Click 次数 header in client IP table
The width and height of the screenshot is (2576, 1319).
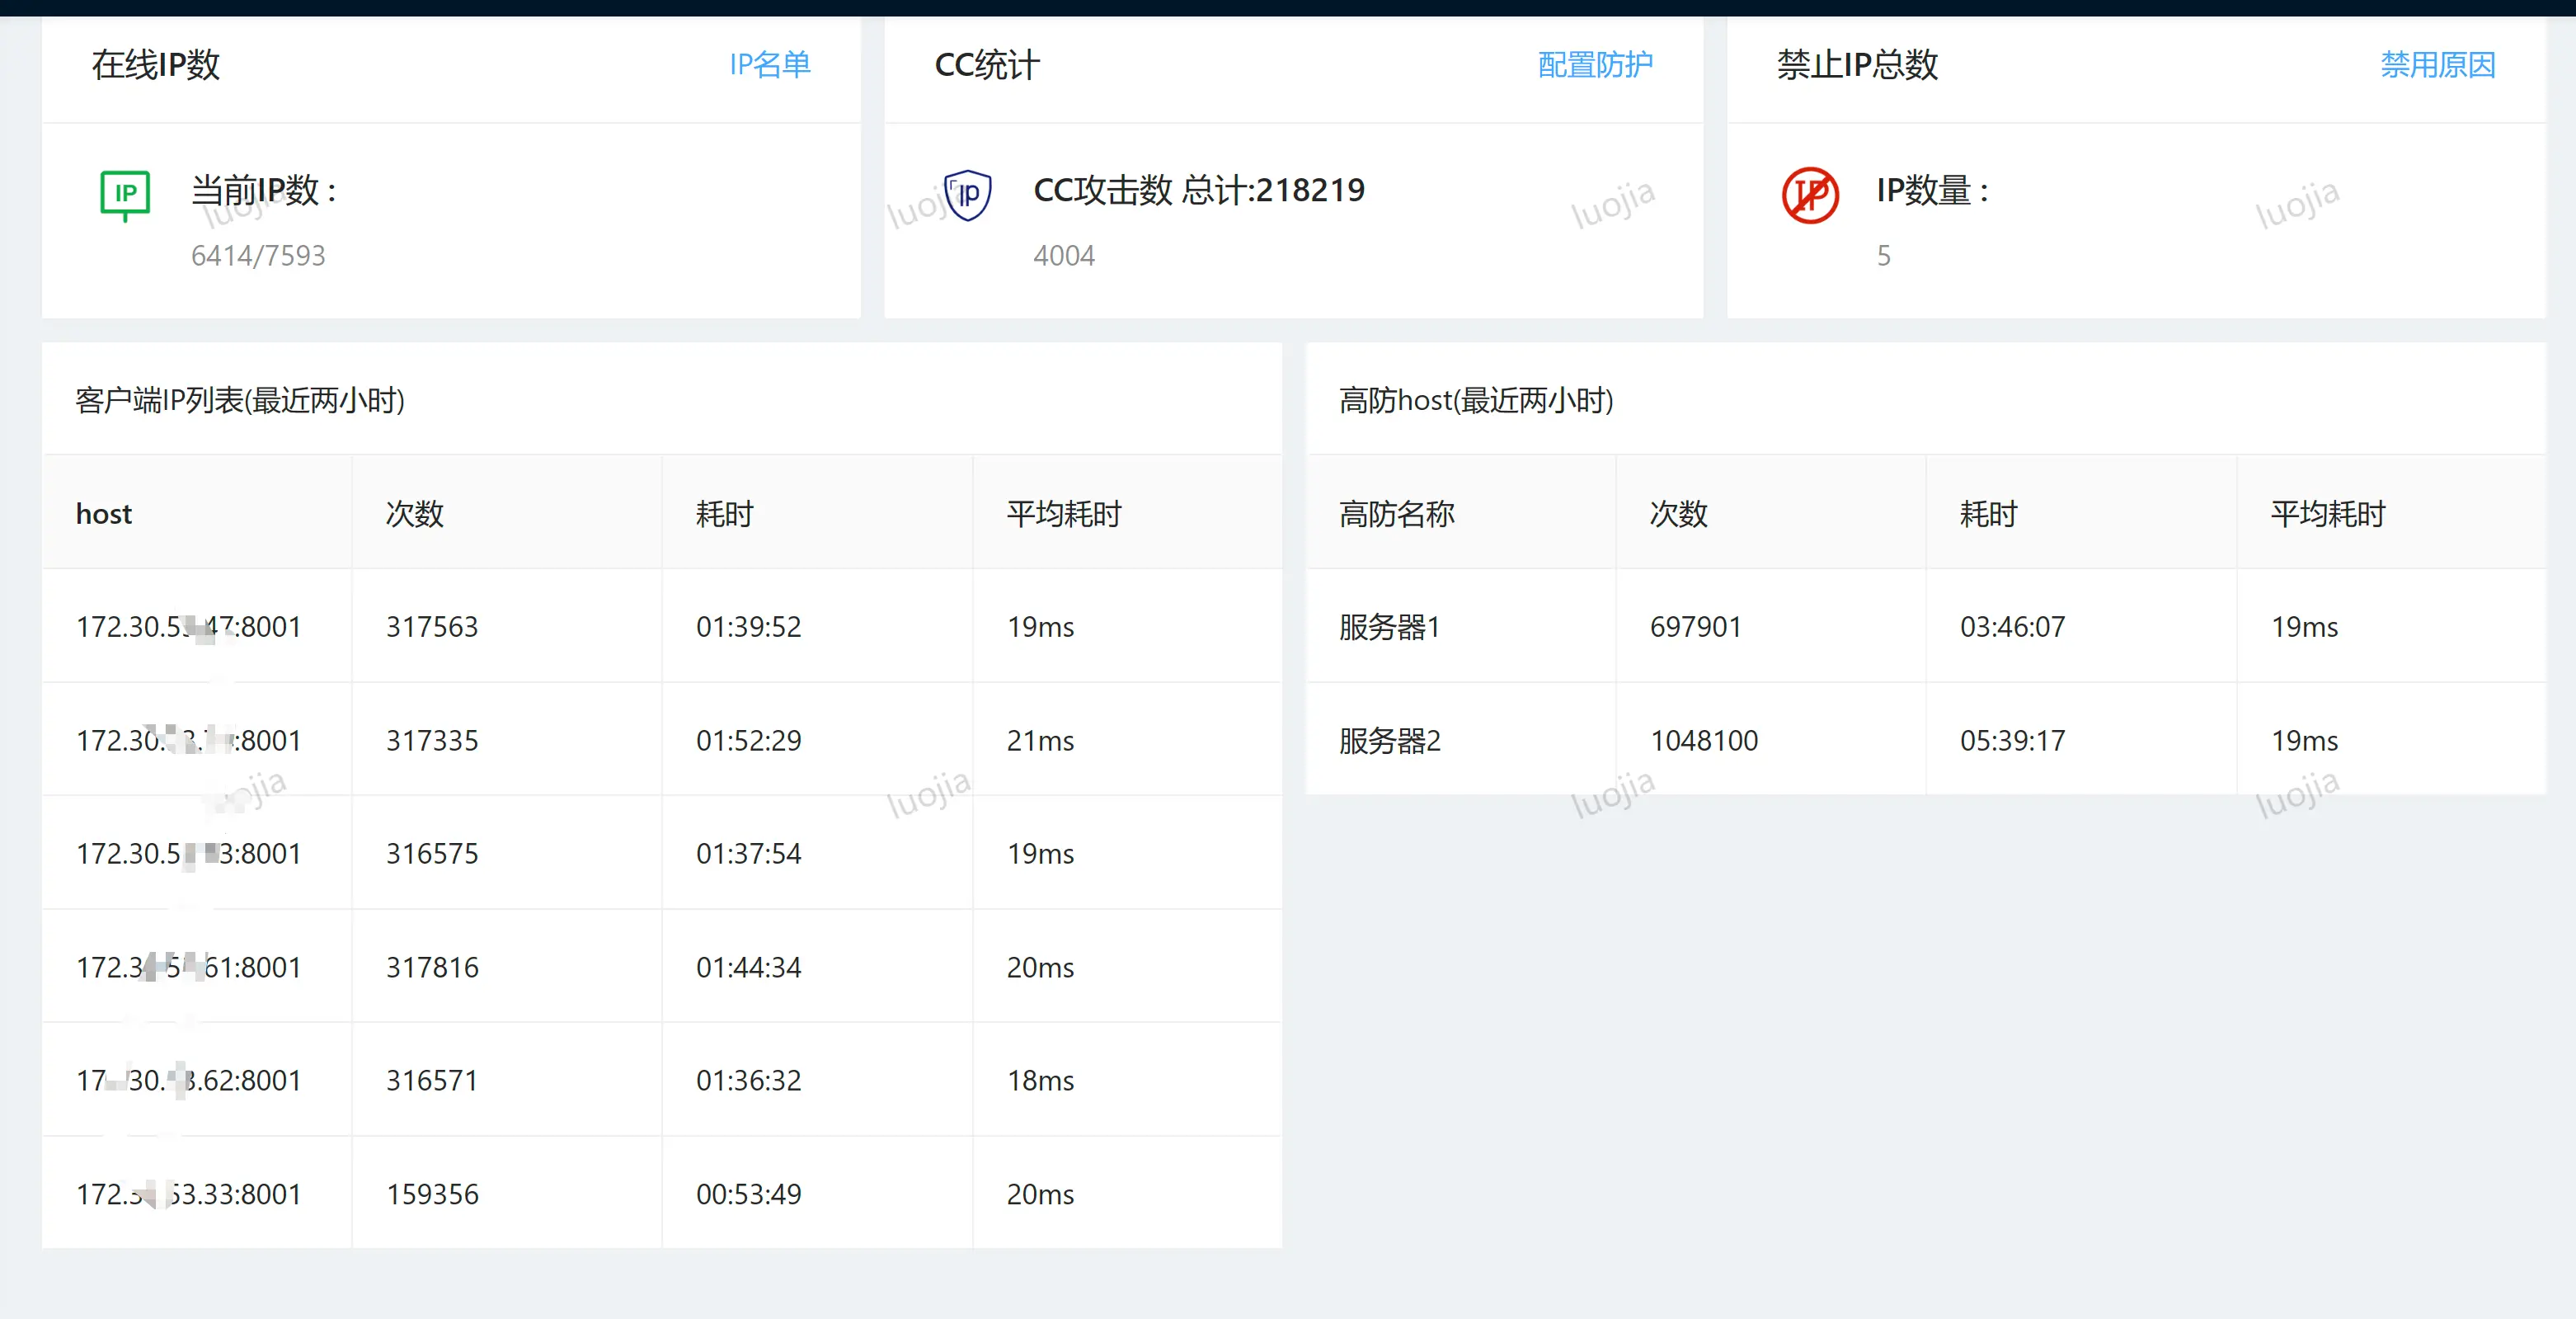coord(415,514)
